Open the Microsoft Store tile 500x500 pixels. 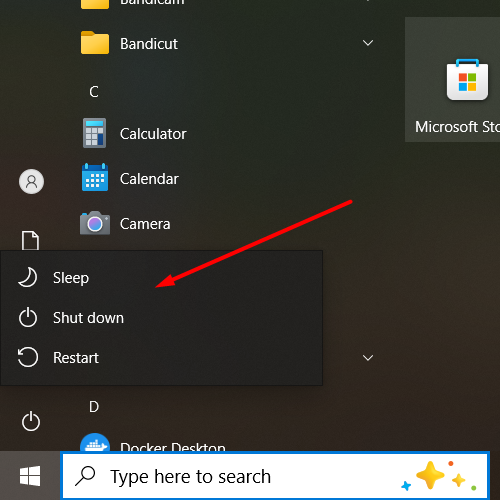(452, 80)
